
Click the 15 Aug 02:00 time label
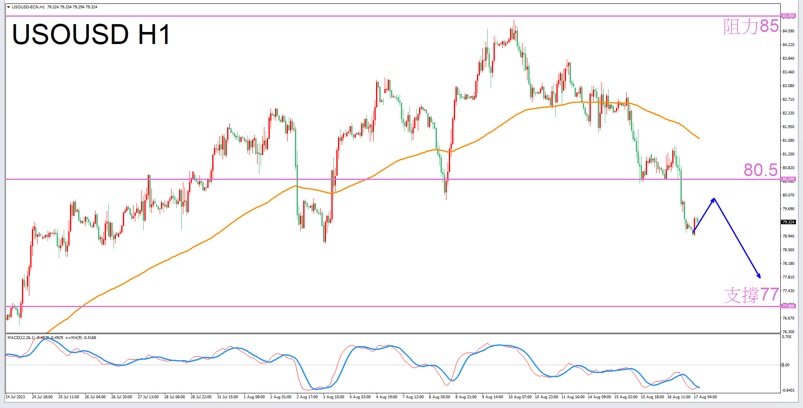point(626,397)
